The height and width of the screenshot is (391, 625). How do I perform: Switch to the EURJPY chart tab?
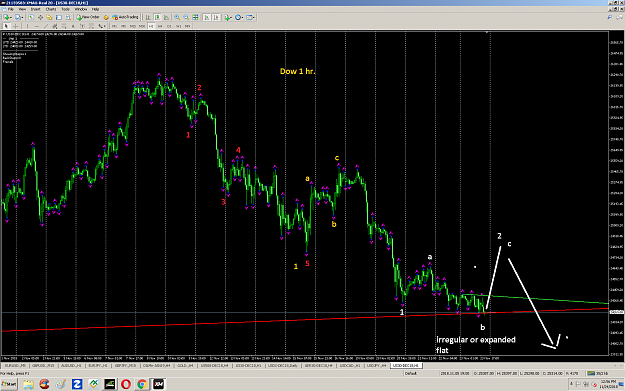coord(98,365)
